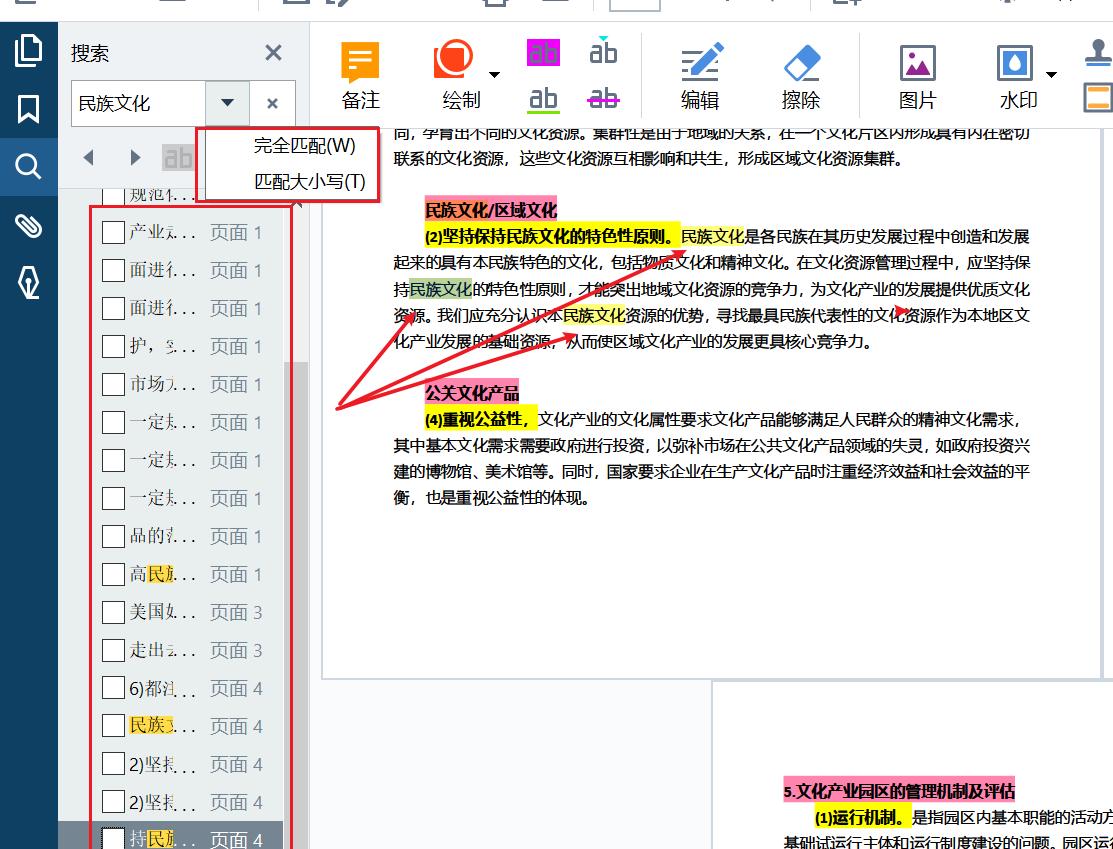The height and width of the screenshot is (849, 1113).
Task: Choose 匹配大小写(T) search option
Action: coord(309,182)
